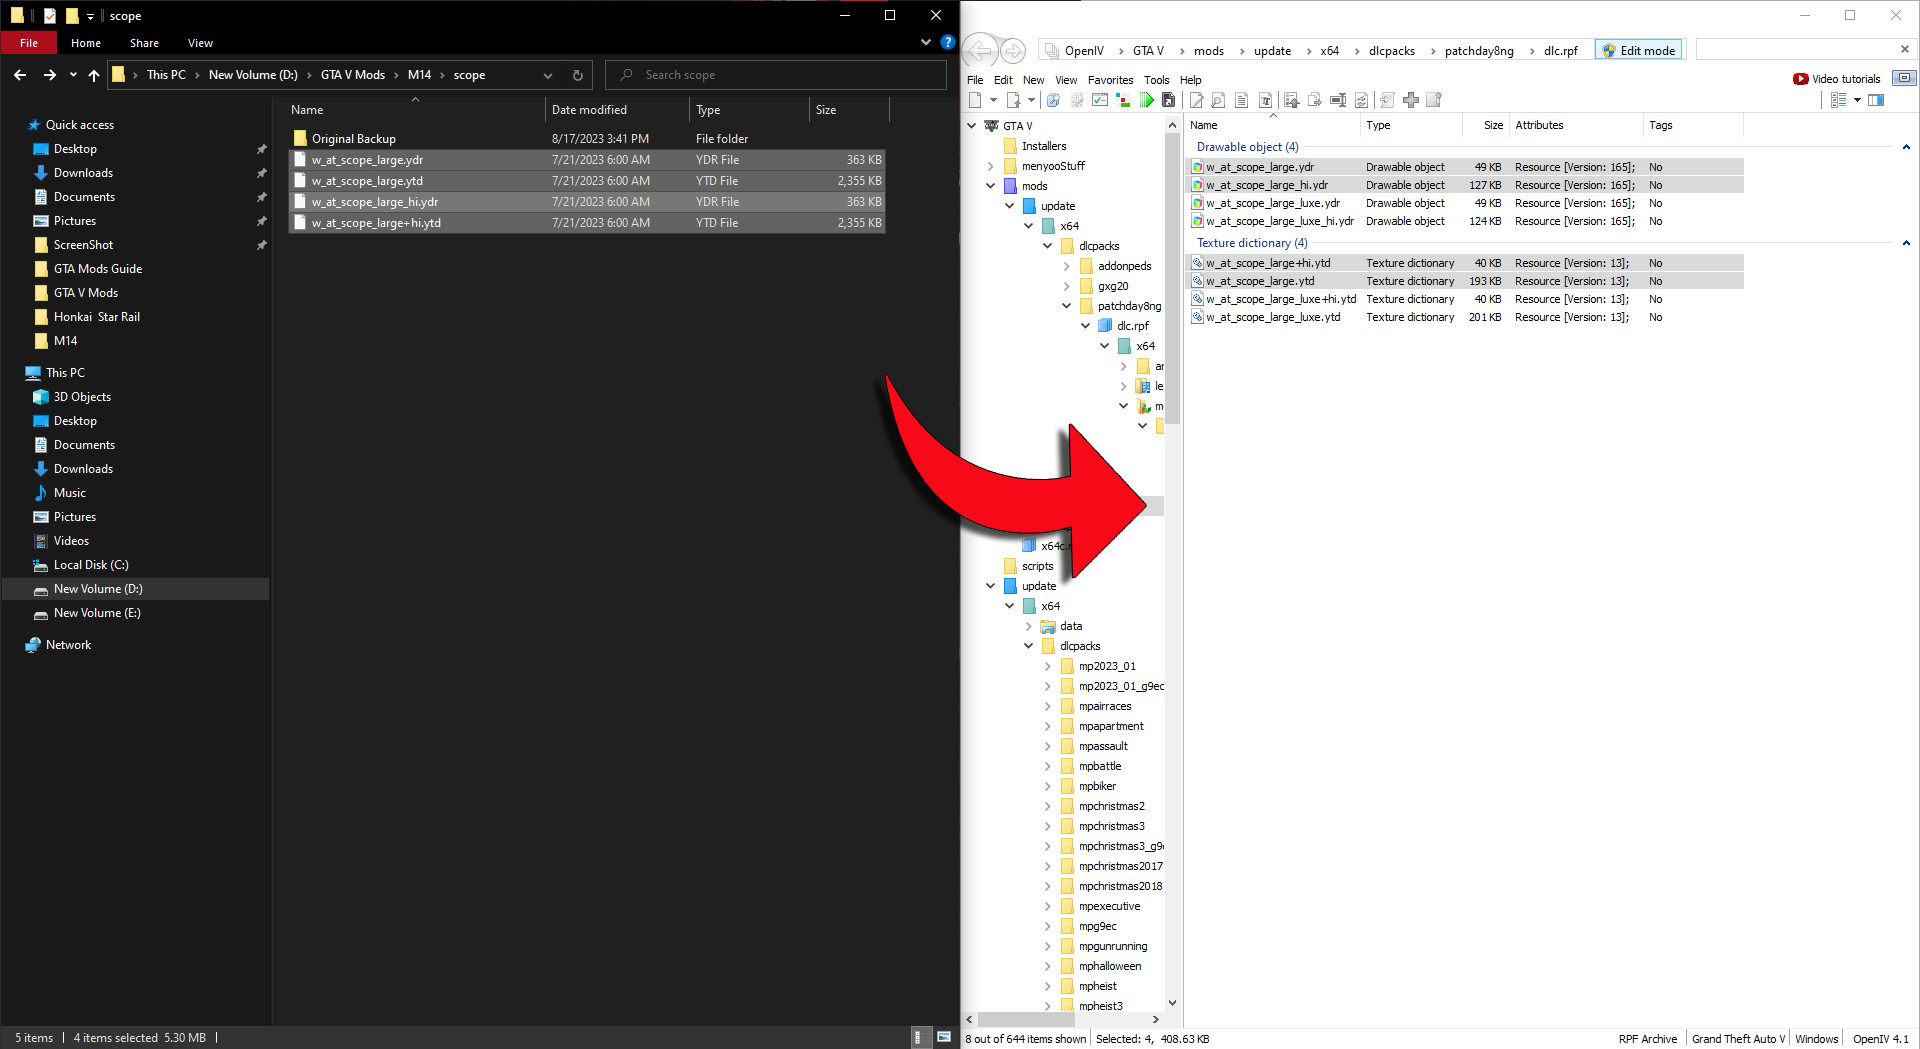
Task: Click the OpenIV back navigation arrow
Action: pos(981,51)
